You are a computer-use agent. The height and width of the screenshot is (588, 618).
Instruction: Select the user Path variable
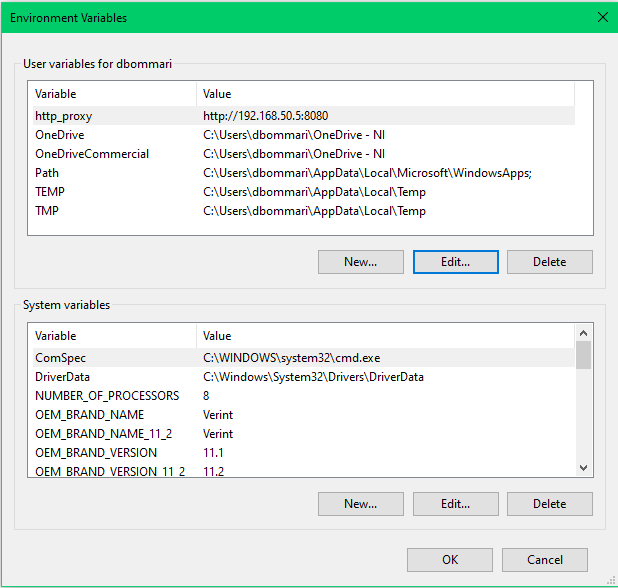point(303,173)
